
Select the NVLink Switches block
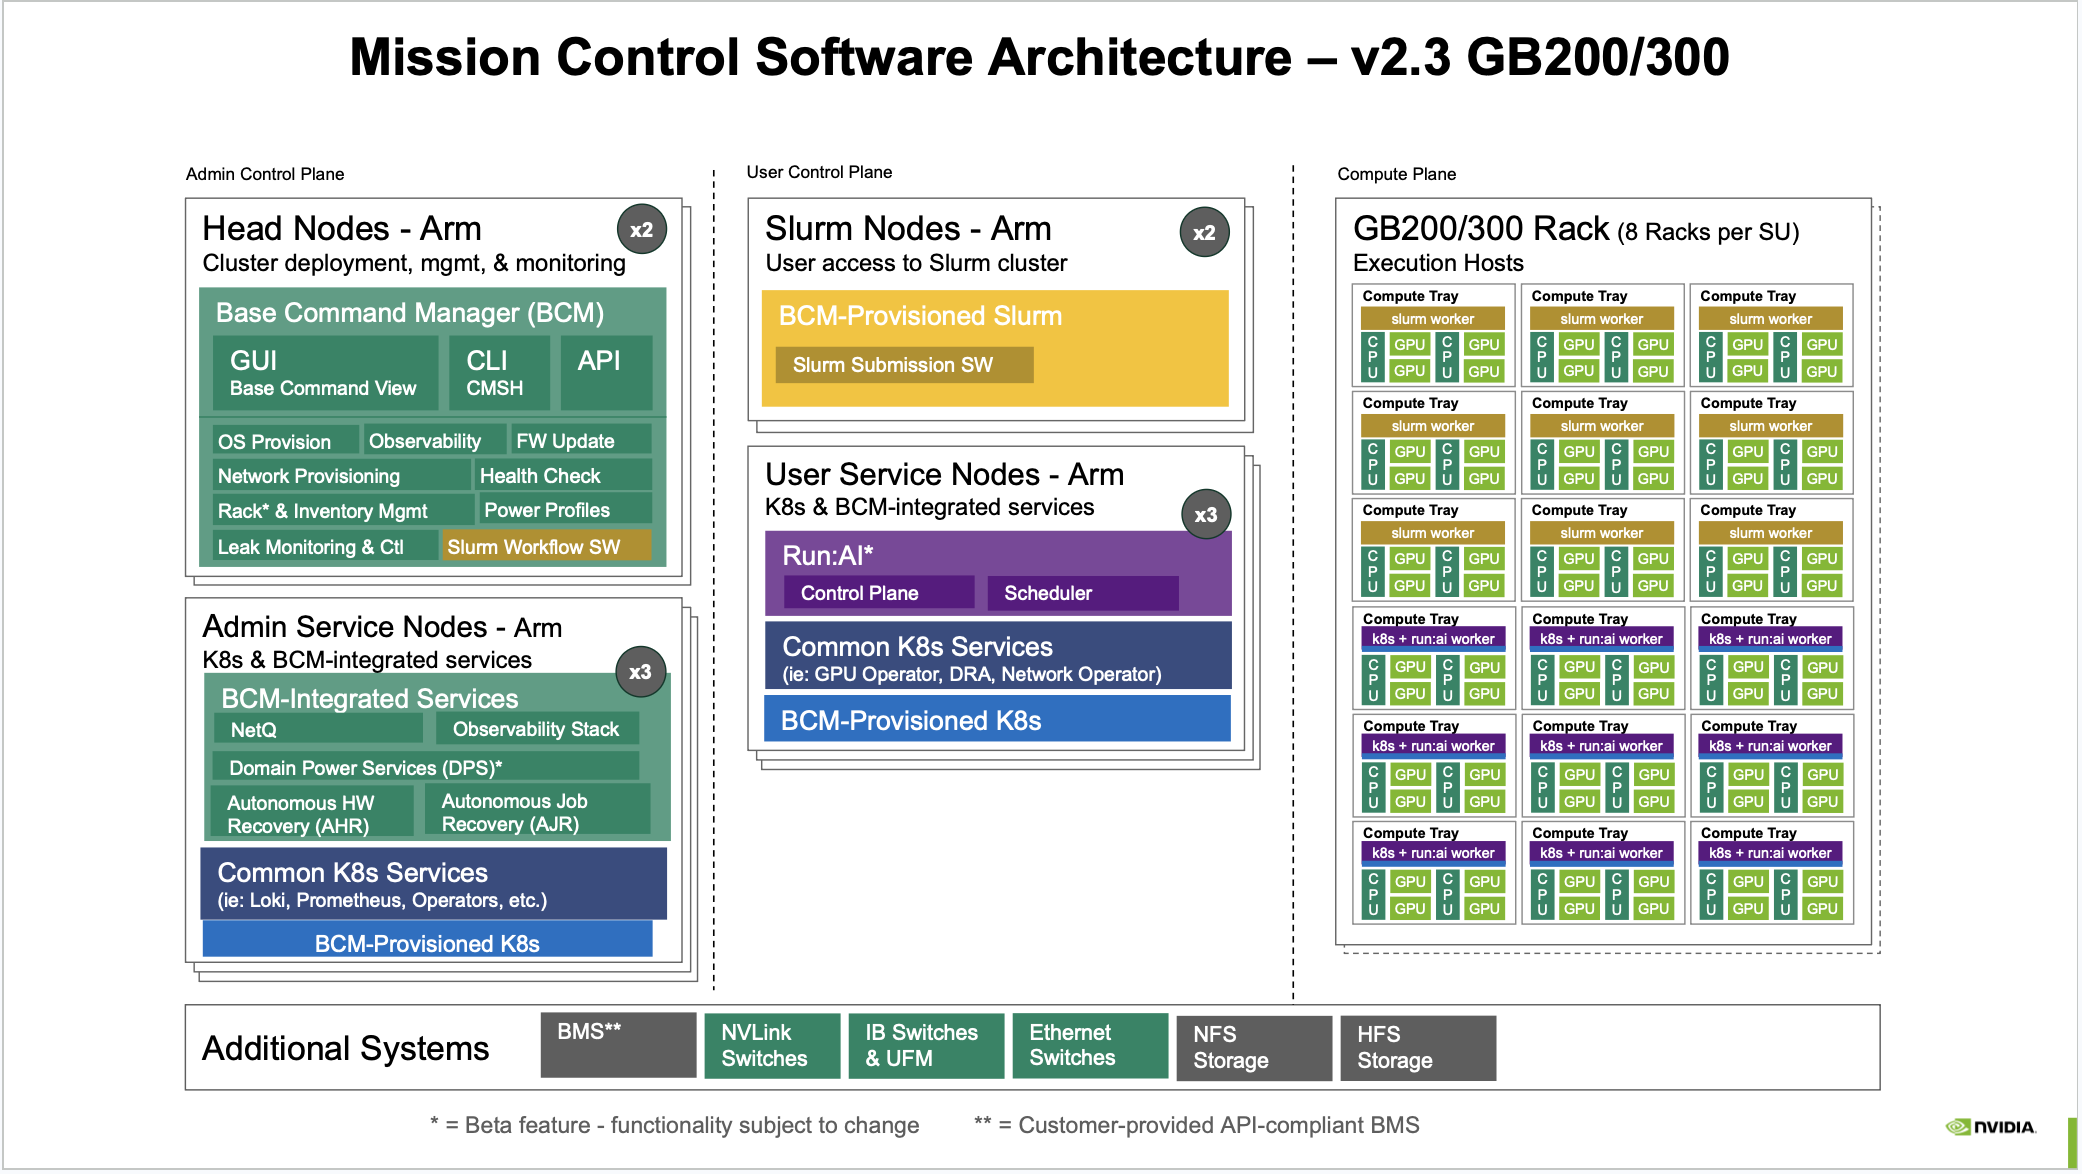click(x=771, y=1045)
